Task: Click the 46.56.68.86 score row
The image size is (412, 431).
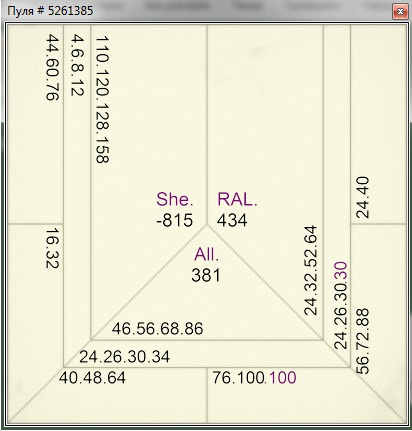Action: pos(157,329)
